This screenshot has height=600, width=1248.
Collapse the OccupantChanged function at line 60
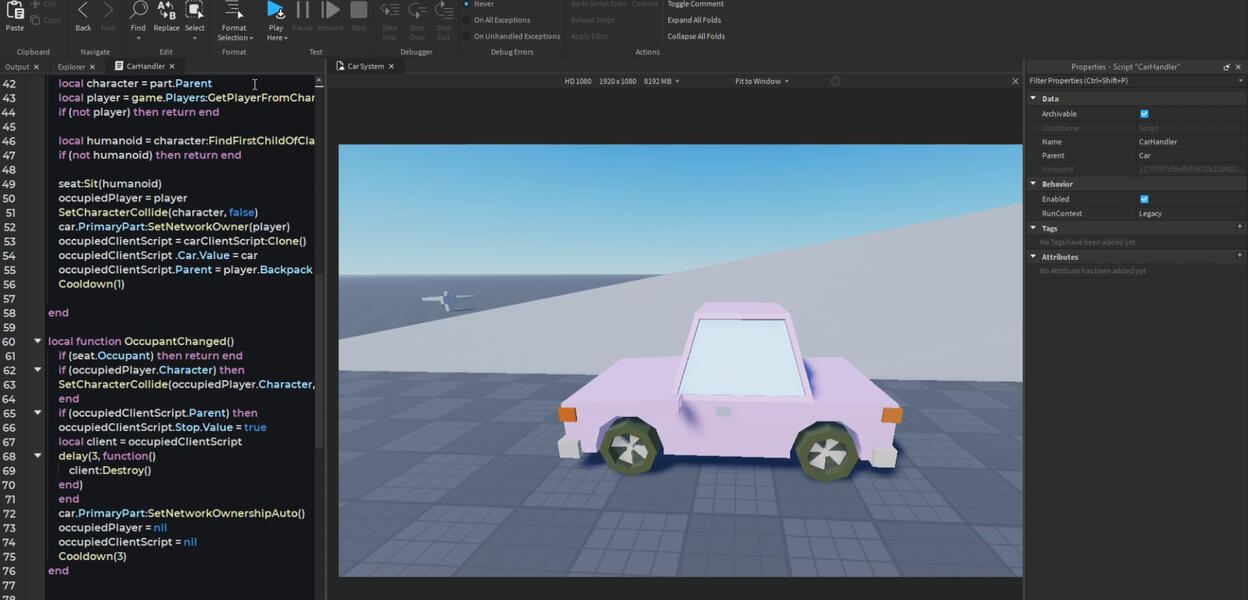pyautogui.click(x=38, y=341)
